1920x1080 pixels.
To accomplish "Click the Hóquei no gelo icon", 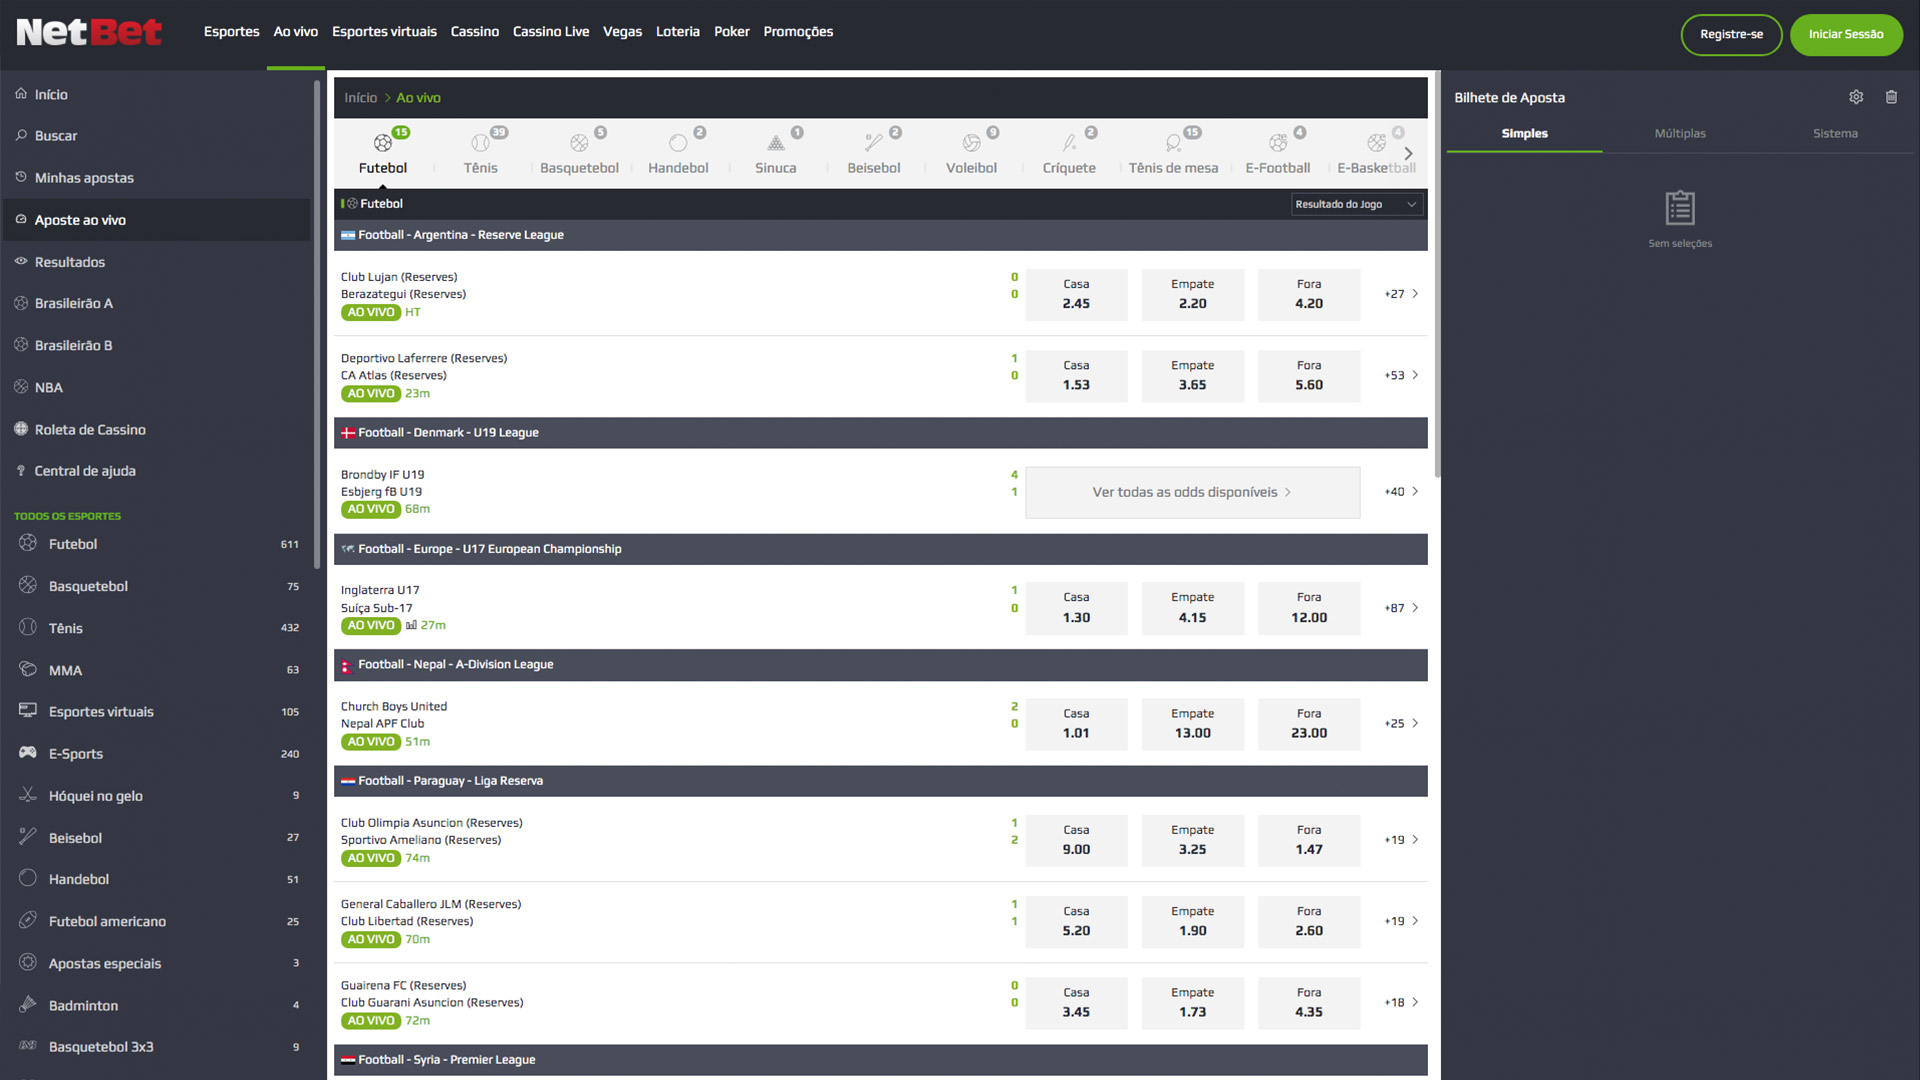I will coord(28,795).
